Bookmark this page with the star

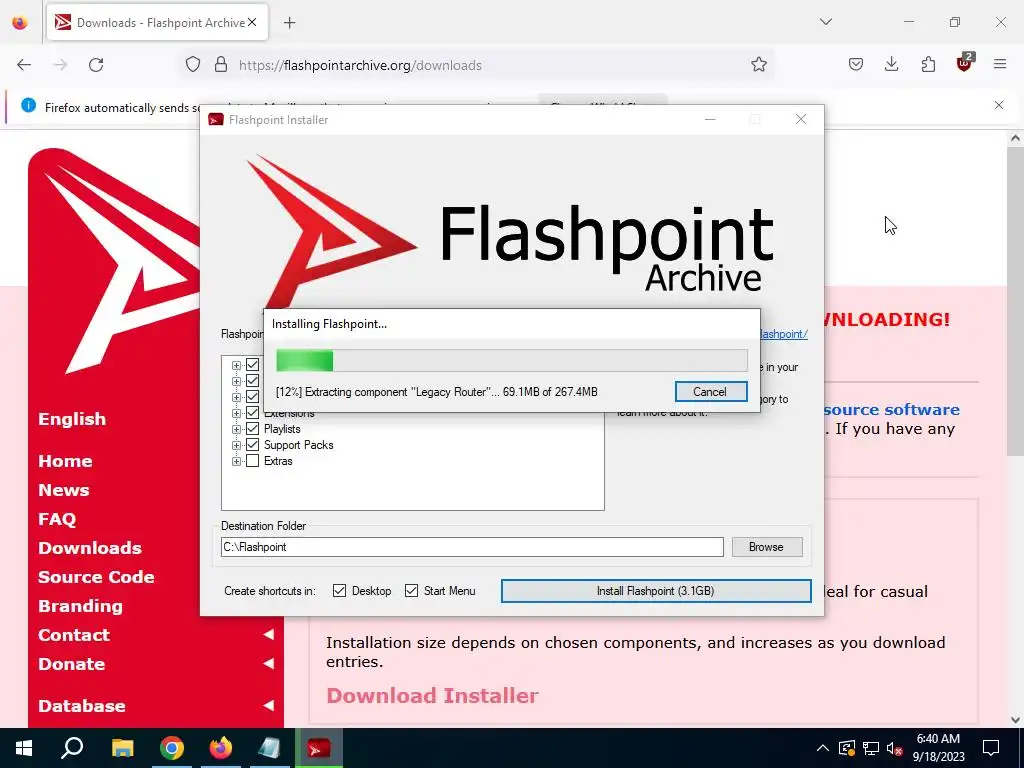(758, 64)
